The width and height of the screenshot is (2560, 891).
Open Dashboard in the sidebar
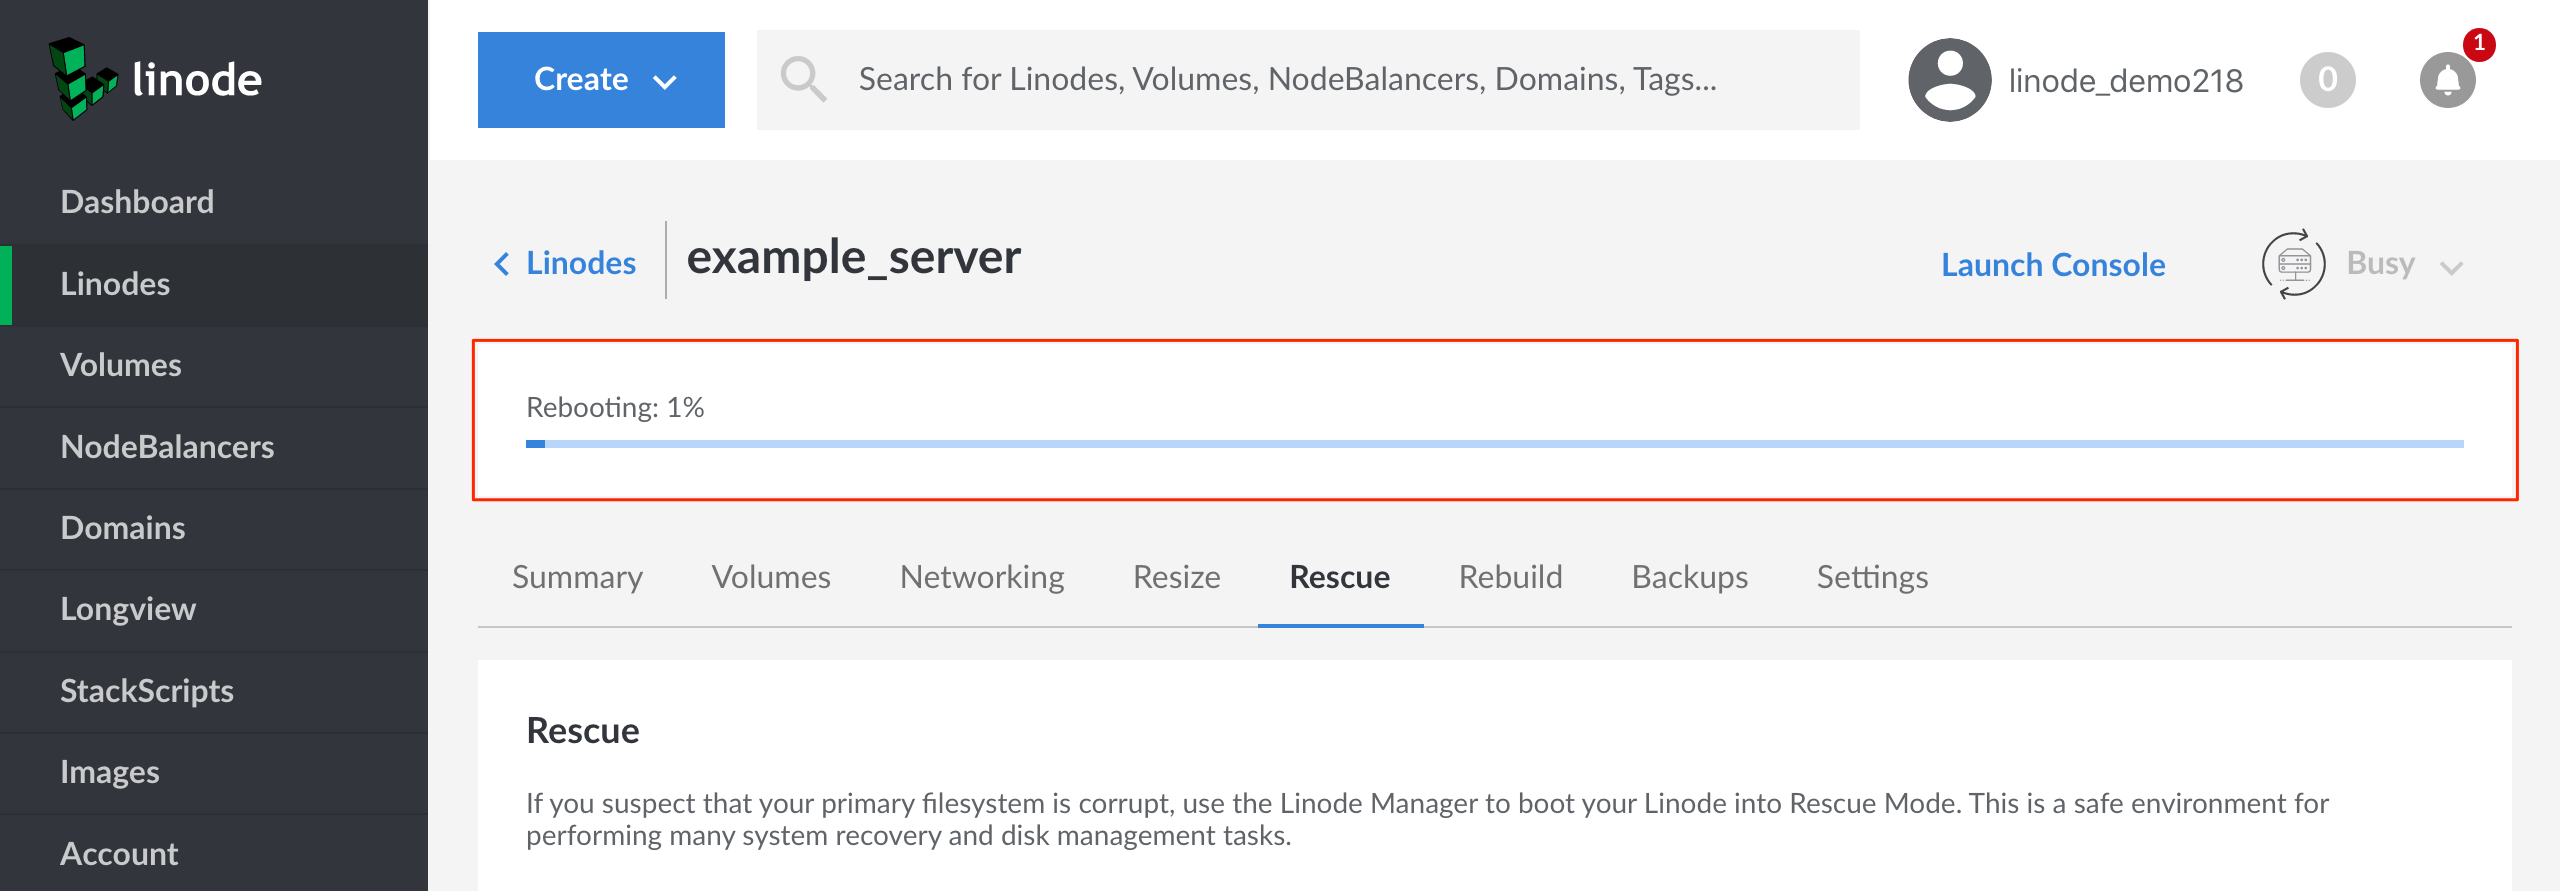click(137, 202)
